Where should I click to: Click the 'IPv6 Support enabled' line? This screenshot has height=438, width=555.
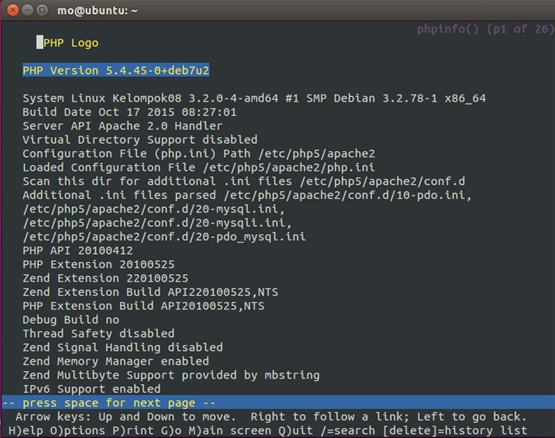coord(92,389)
